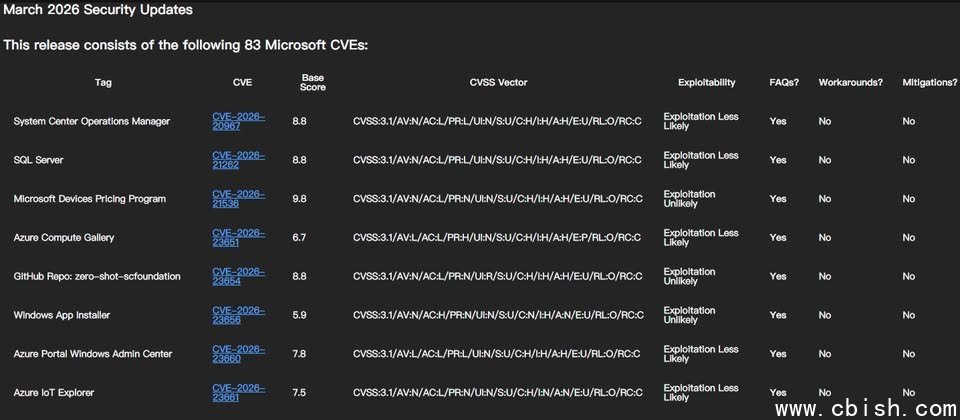Click the Base Score column header
The width and height of the screenshot is (960, 420).
point(312,82)
